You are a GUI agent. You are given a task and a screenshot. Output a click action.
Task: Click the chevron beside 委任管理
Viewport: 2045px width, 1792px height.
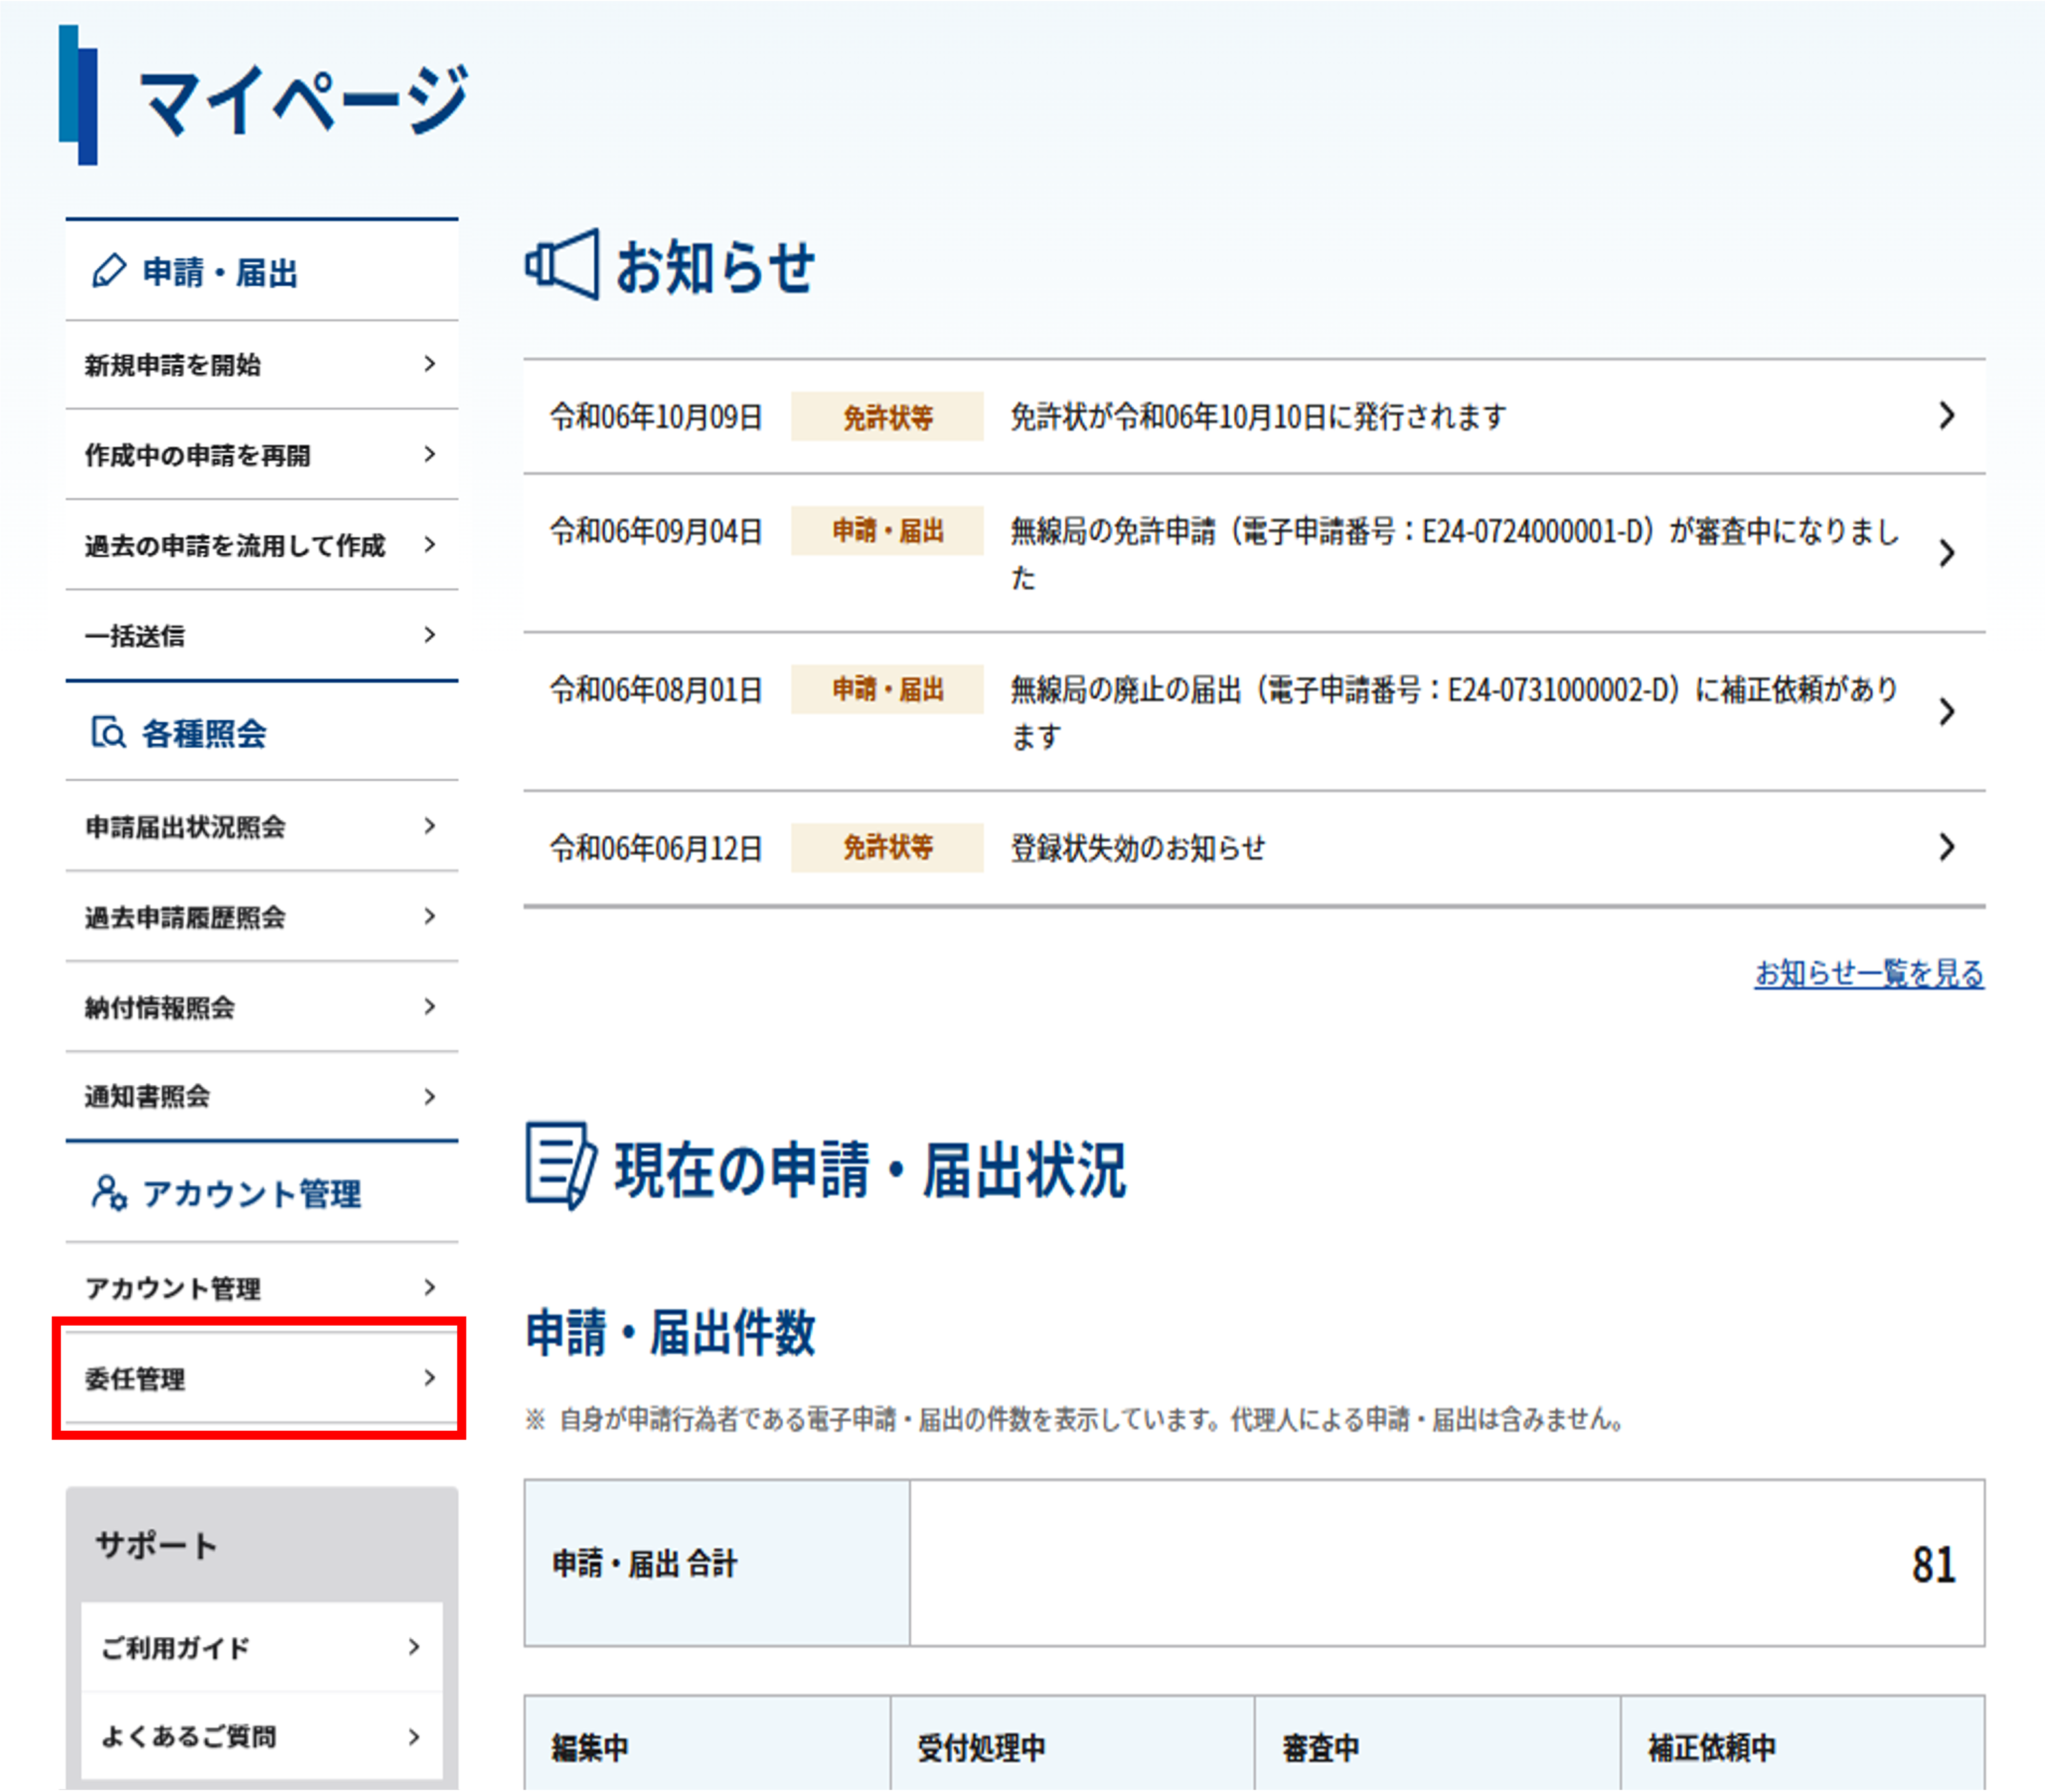pyautogui.click(x=430, y=1378)
